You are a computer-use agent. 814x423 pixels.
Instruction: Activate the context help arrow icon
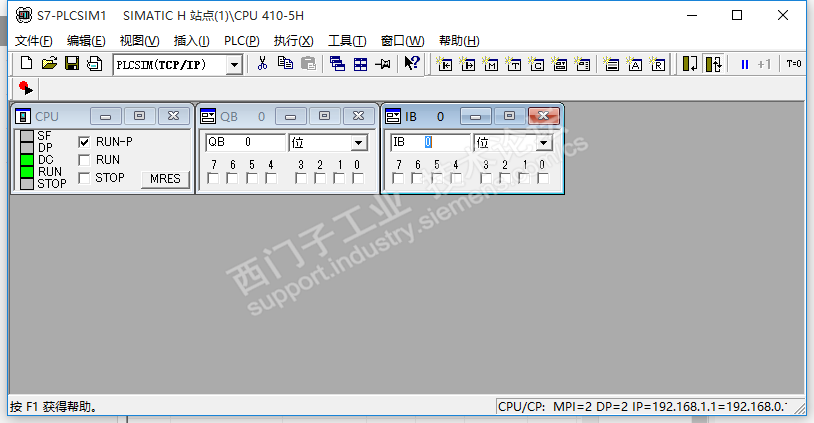pyautogui.click(x=412, y=63)
